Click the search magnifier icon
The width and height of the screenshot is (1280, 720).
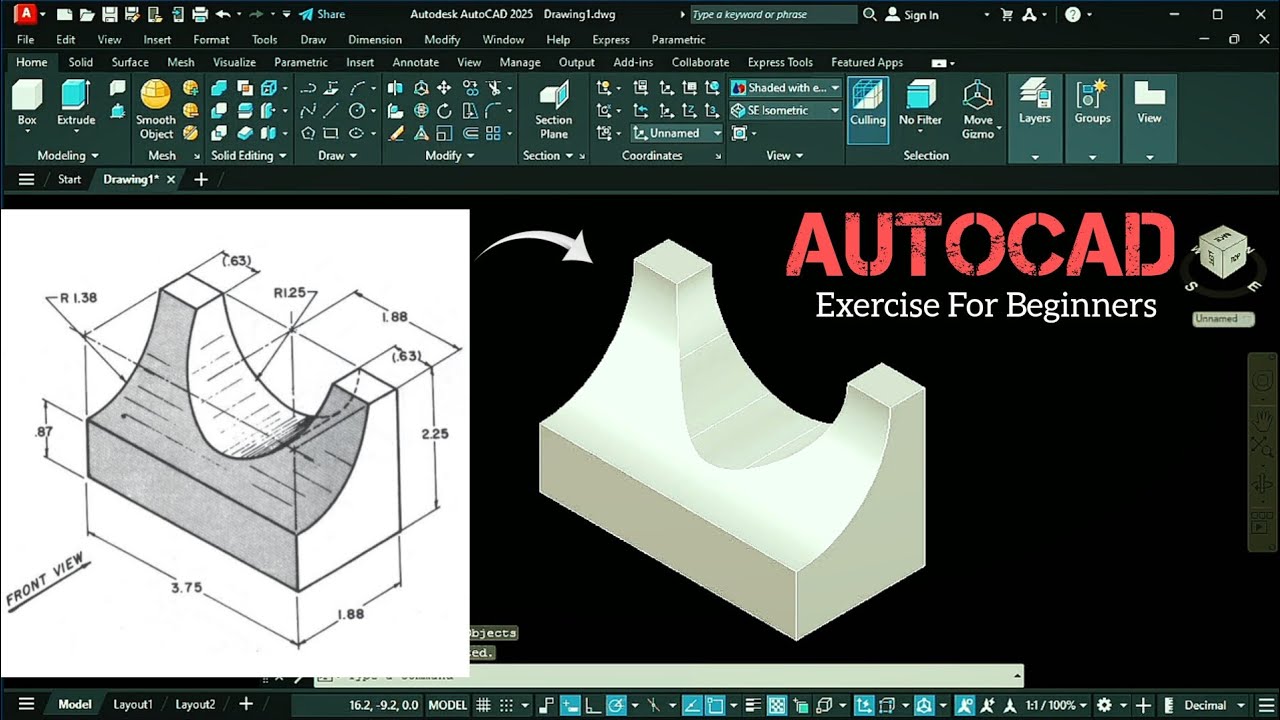click(x=869, y=14)
